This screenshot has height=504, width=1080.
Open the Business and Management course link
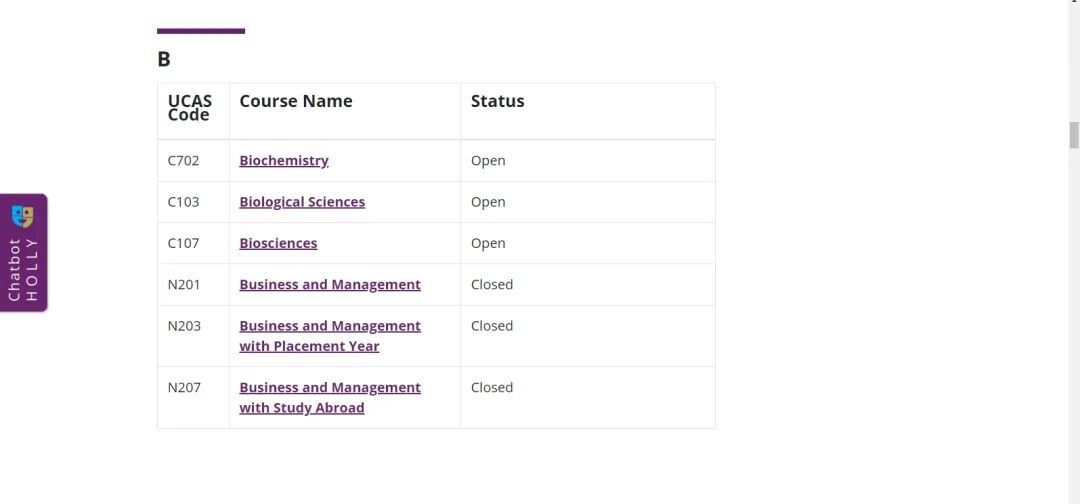click(x=330, y=284)
